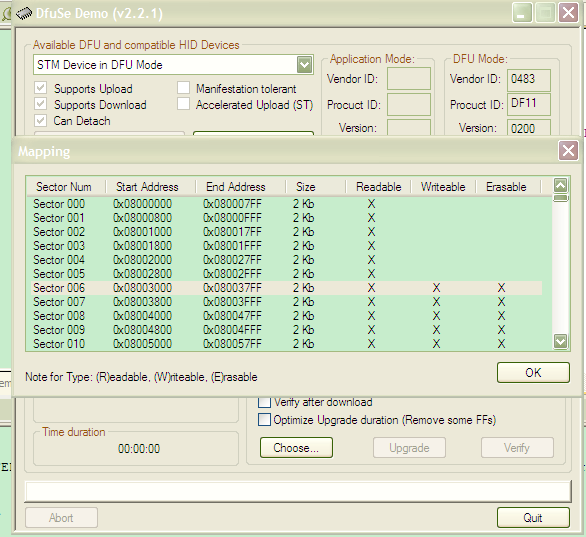Click the Application Mode Vendor ID field
Viewport: 586px width, 537px height.
click(409, 78)
